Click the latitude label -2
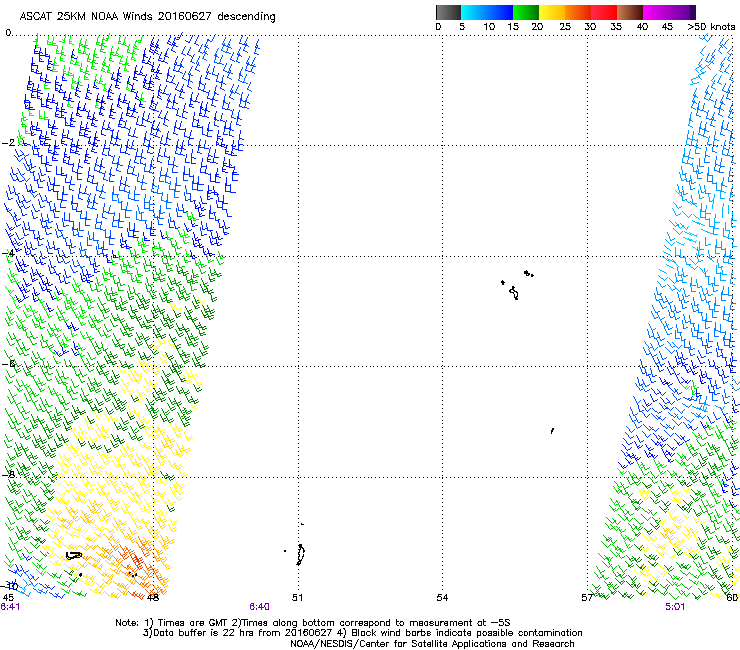Screen dimensions: 740x650 [x=8, y=143]
